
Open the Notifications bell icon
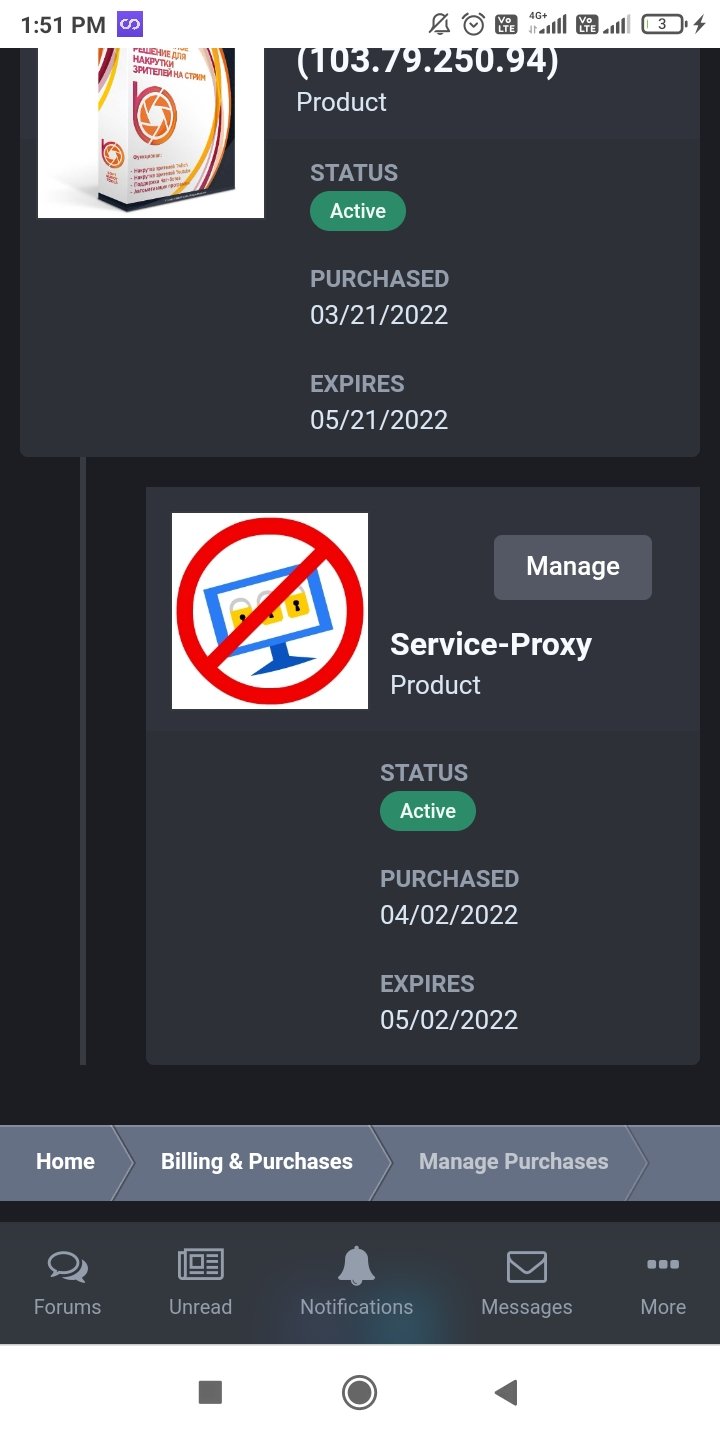tap(356, 1267)
